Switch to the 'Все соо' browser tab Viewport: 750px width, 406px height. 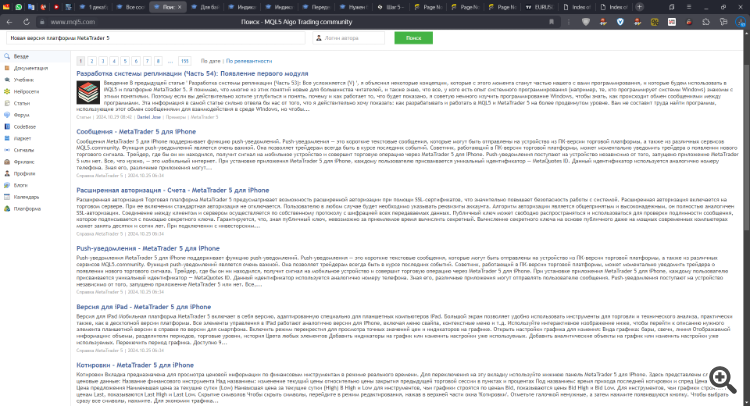[x=131, y=7]
